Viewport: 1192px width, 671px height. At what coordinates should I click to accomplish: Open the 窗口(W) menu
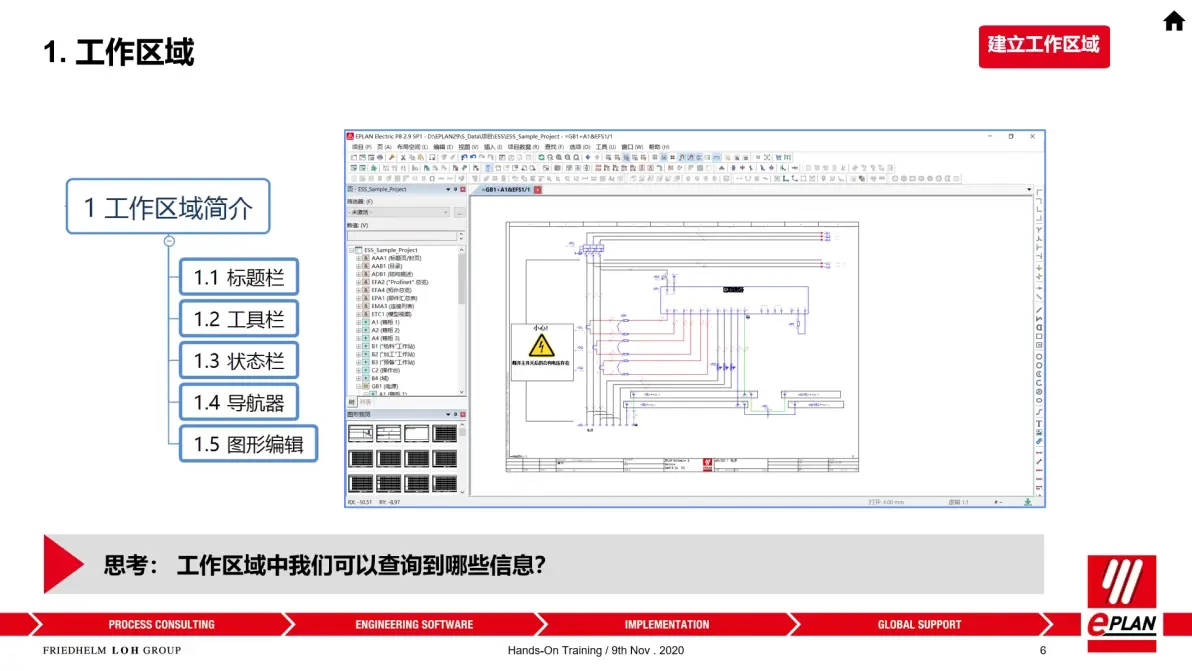click(x=632, y=147)
